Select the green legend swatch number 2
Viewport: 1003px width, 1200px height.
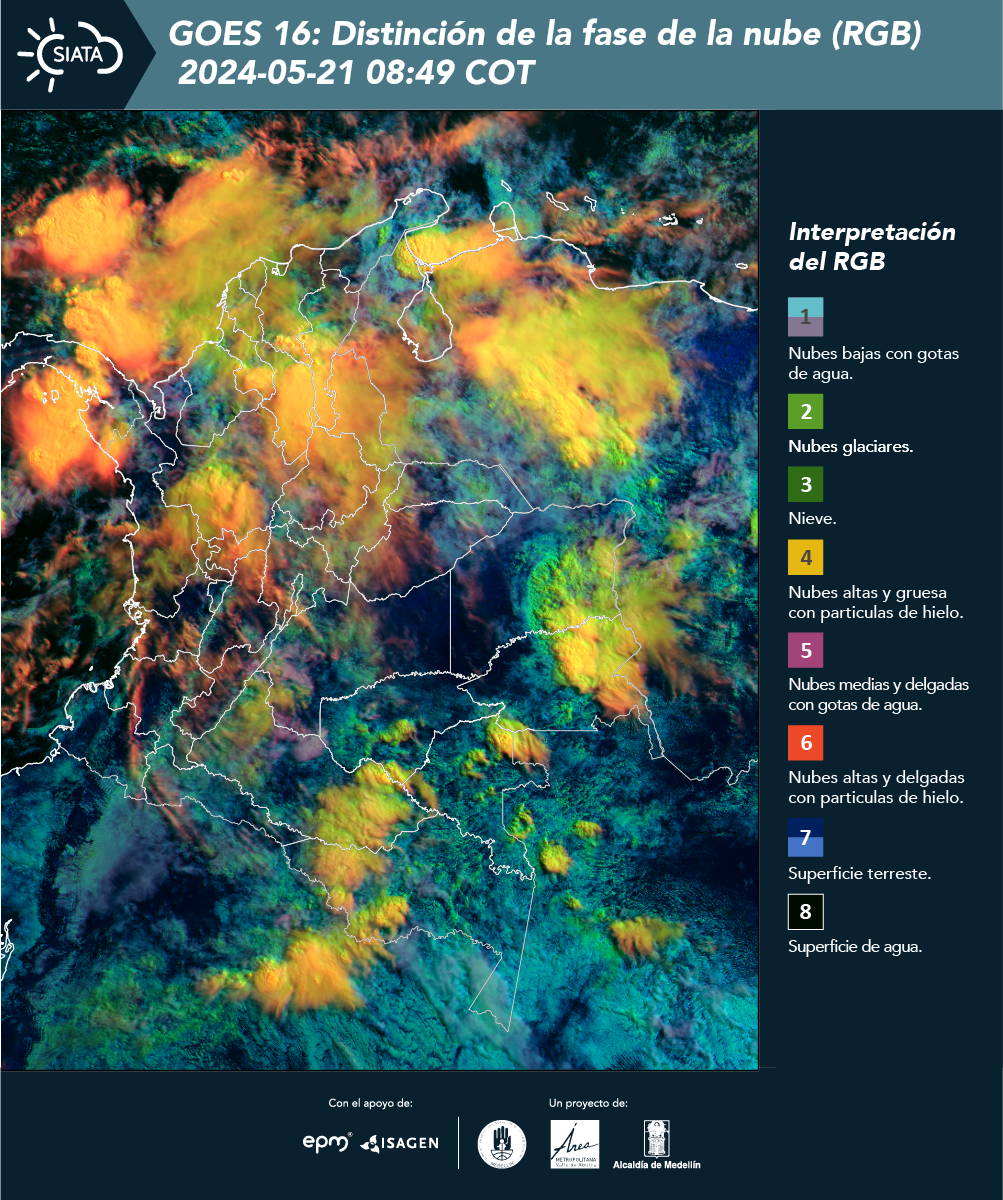click(x=805, y=411)
